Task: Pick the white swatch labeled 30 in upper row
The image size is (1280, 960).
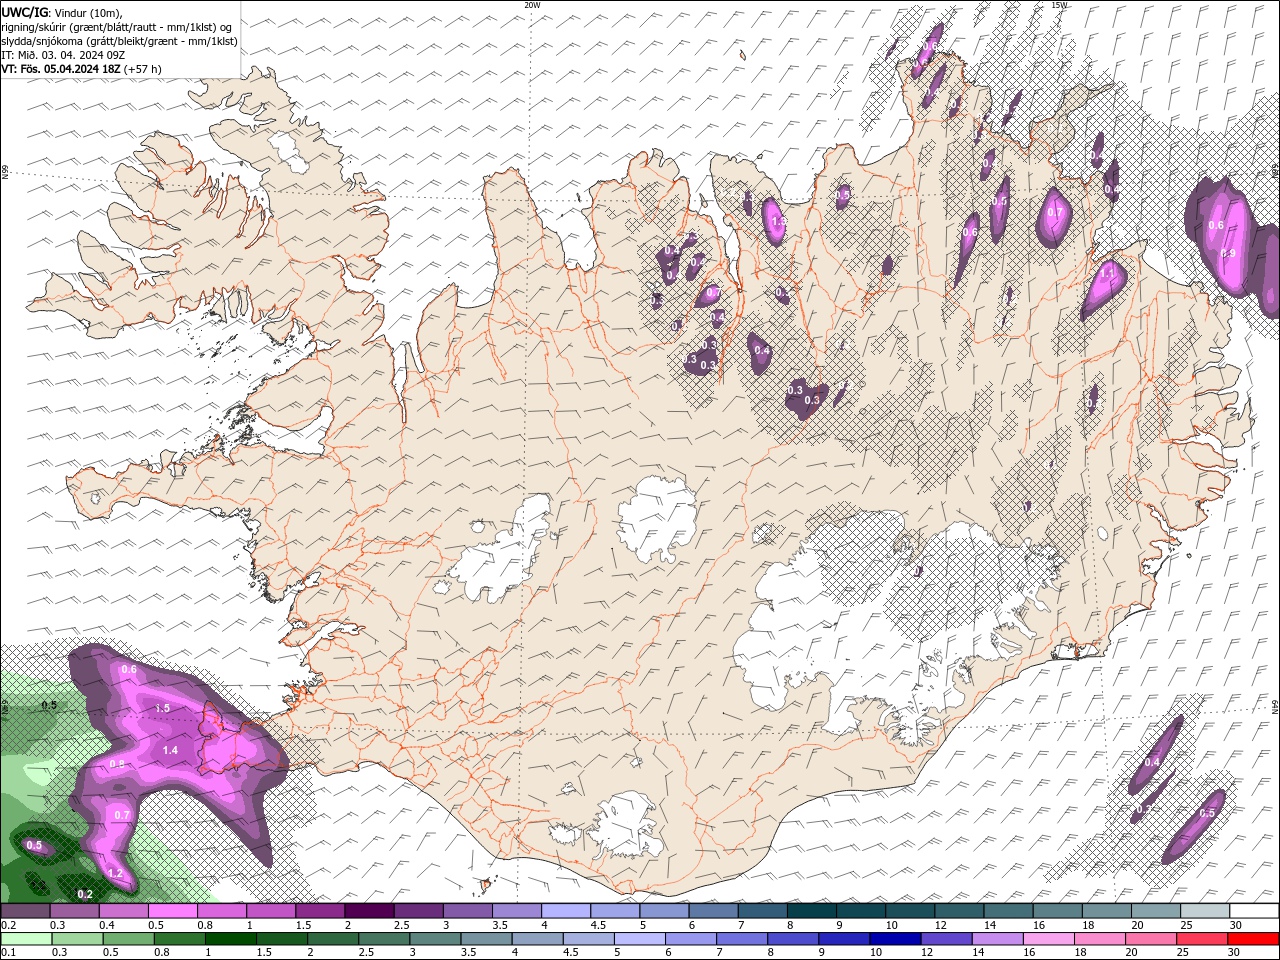Action: (1255, 911)
